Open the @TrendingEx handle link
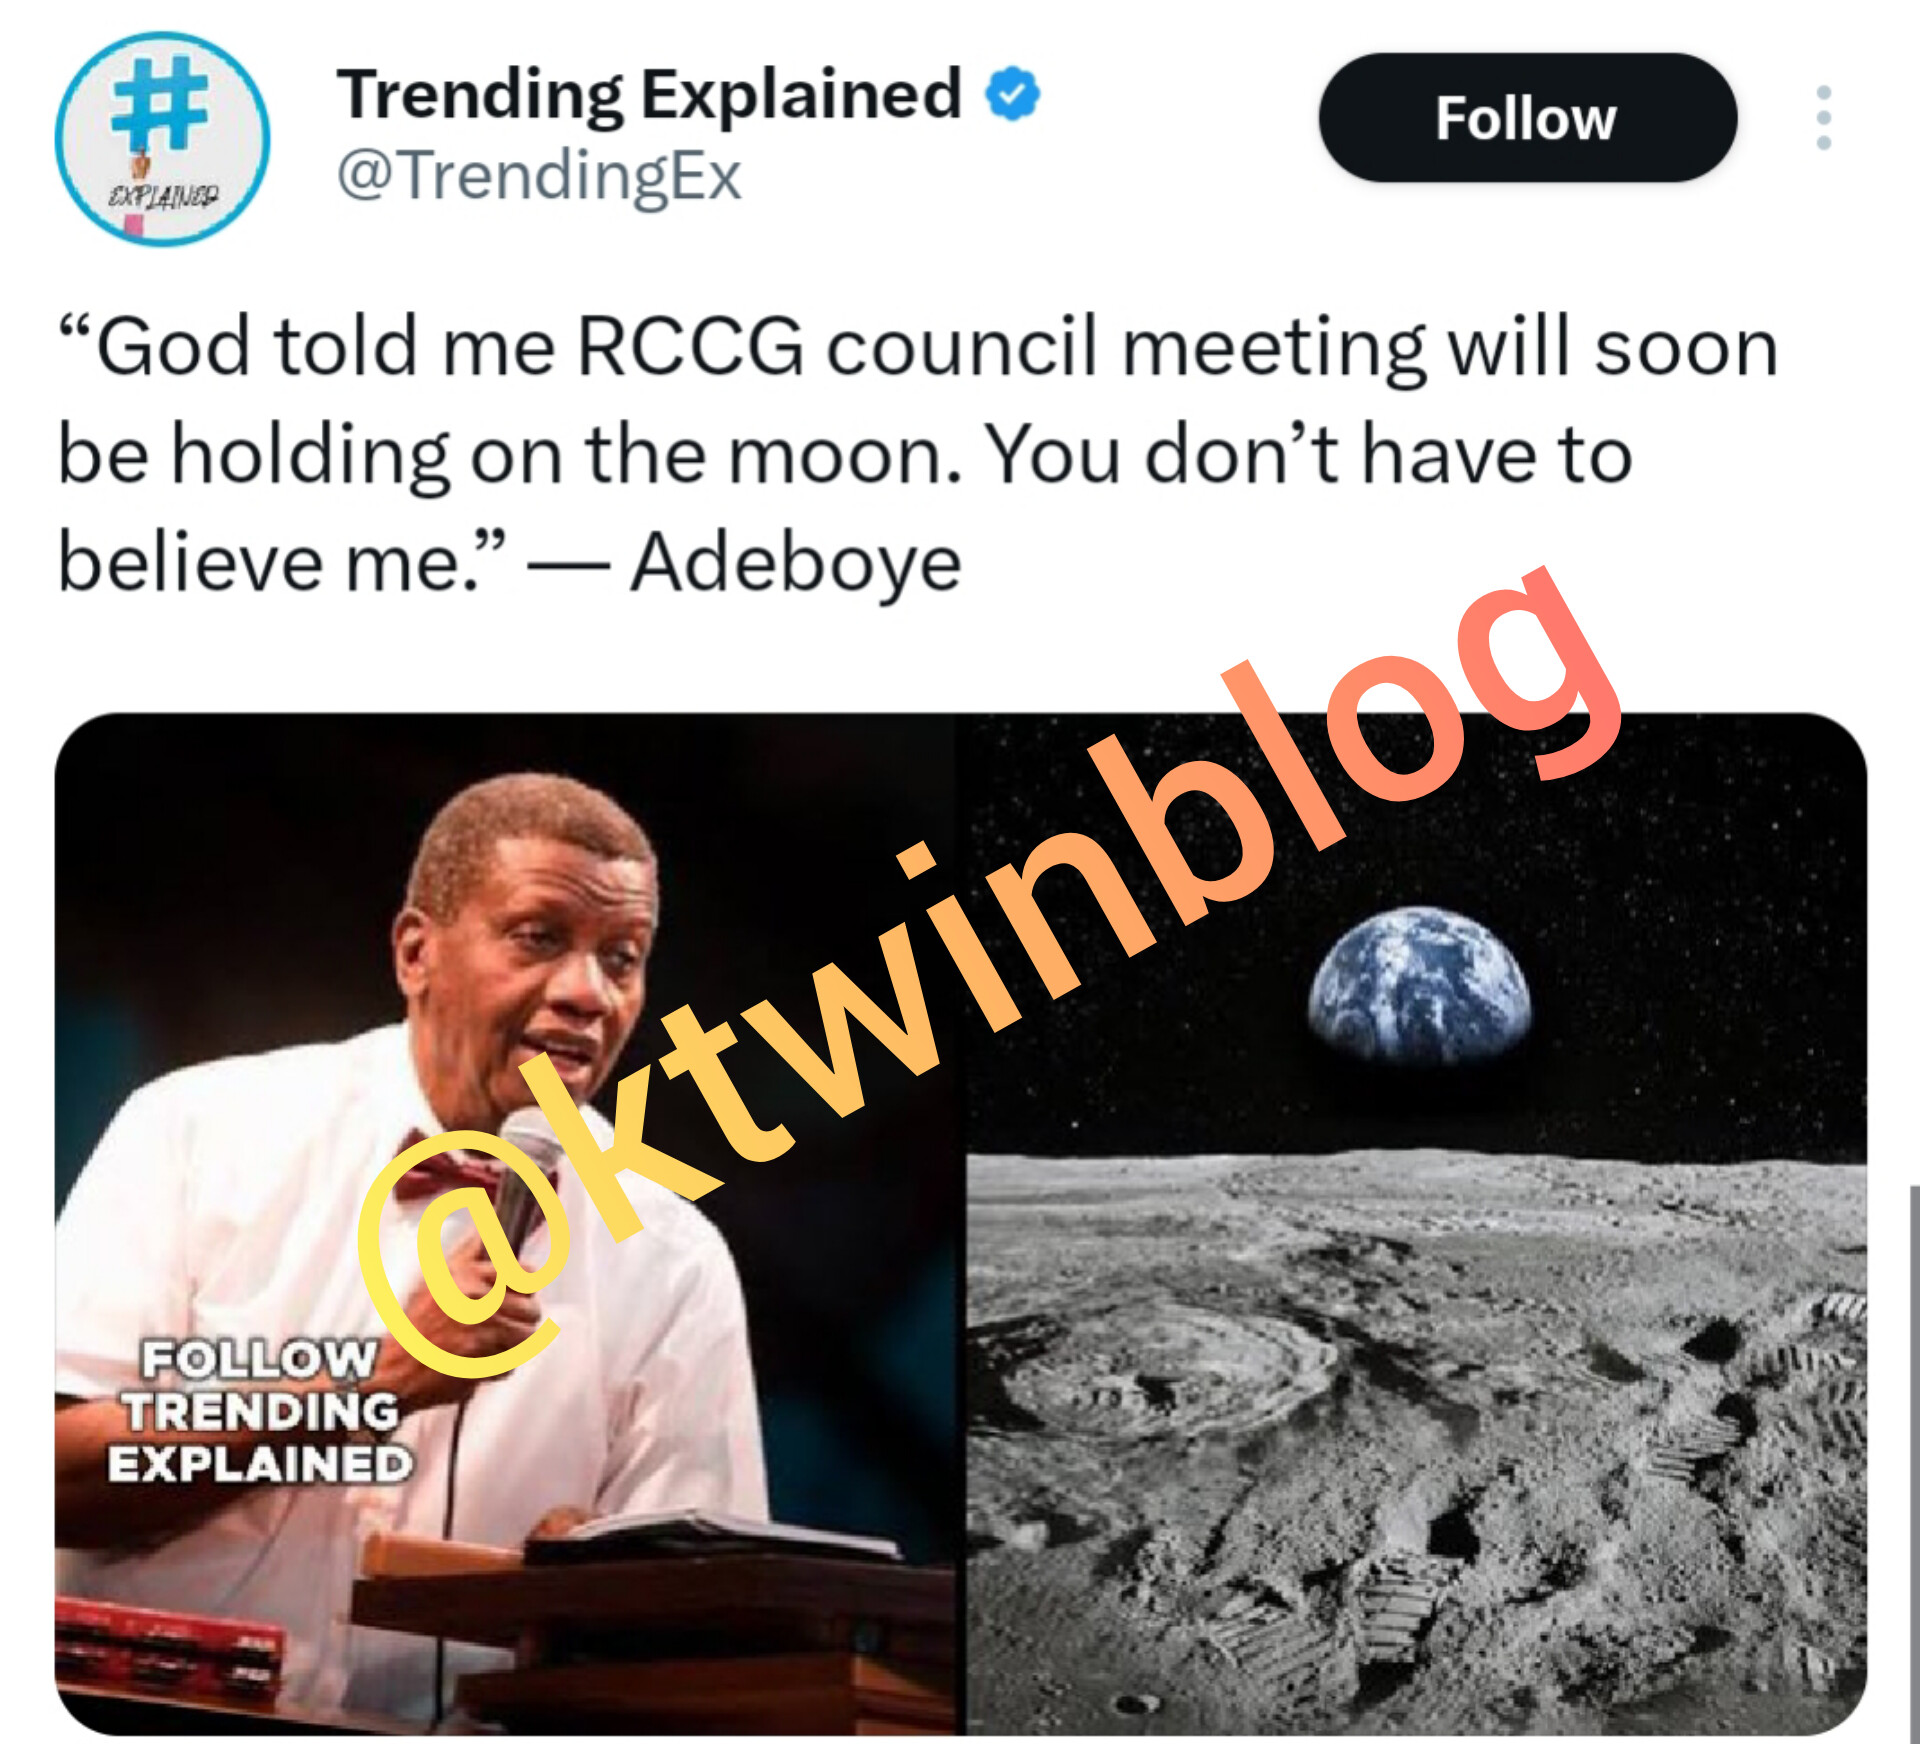1920x1744 pixels. [539, 175]
